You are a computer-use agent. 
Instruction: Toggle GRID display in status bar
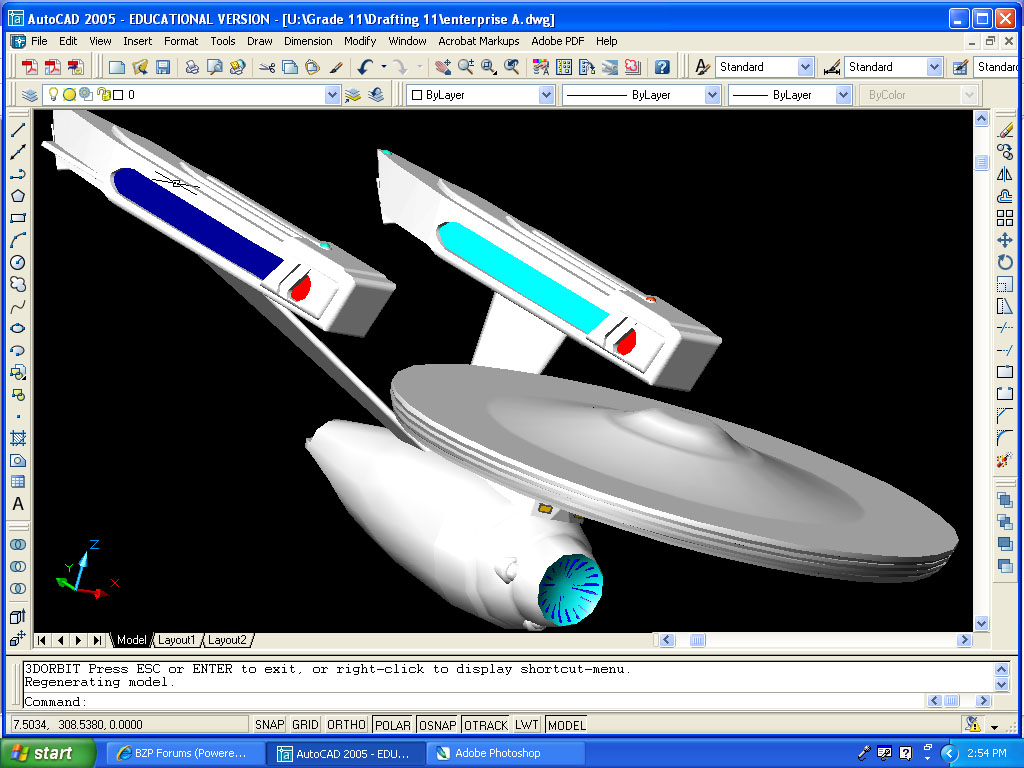(305, 725)
